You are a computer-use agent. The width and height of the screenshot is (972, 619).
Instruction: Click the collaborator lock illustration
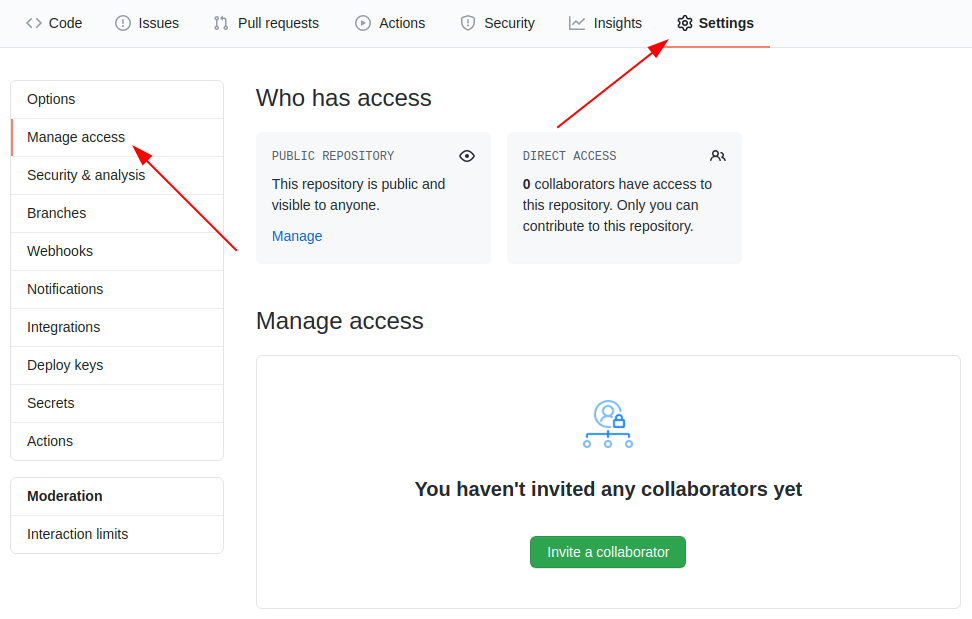click(608, 423)
